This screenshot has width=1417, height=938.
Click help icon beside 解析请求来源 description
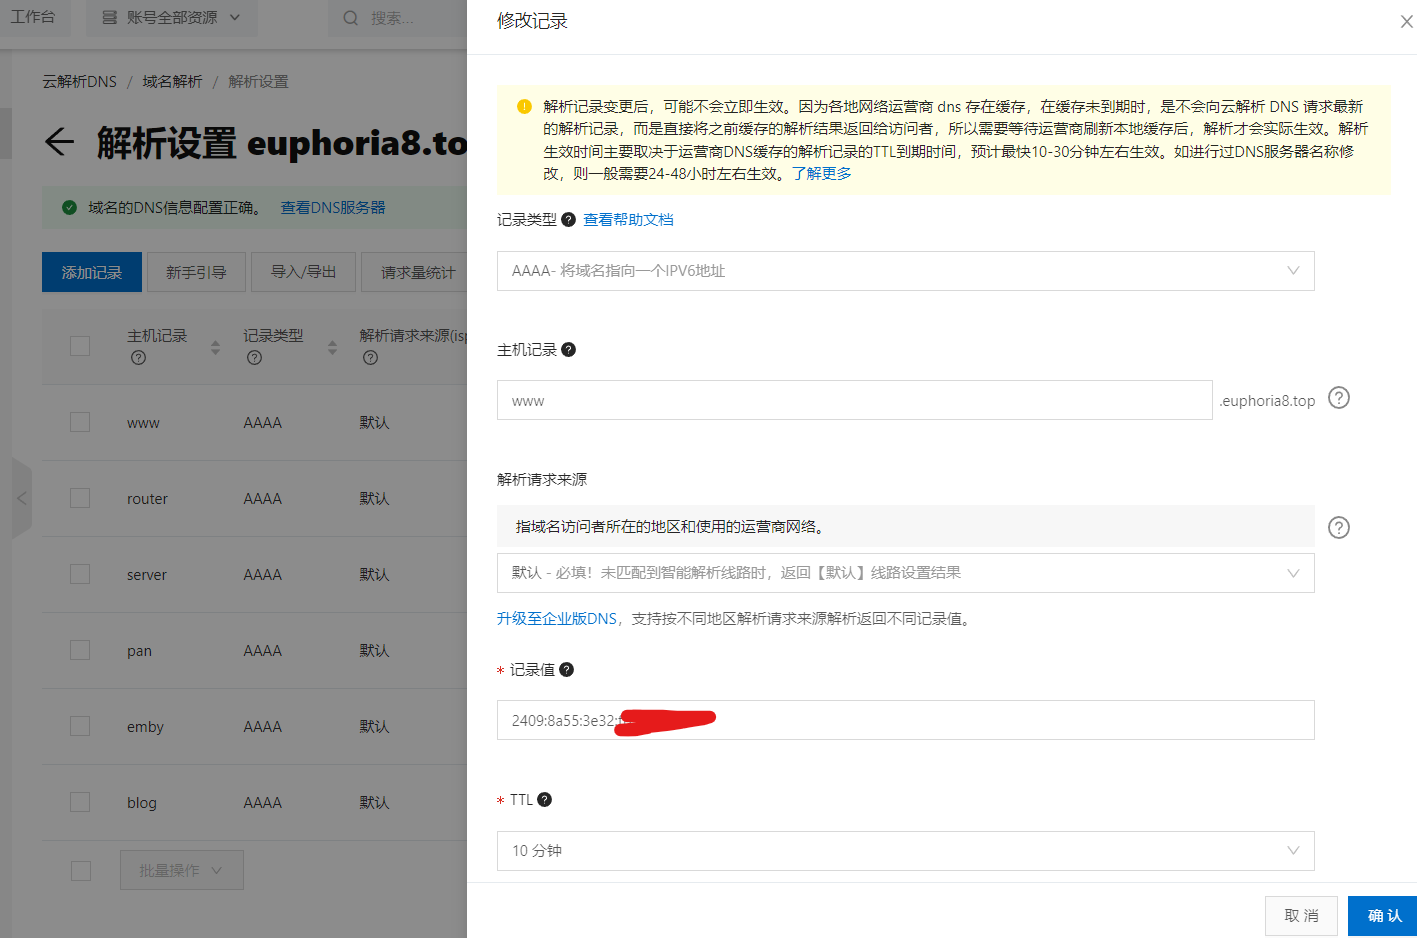(x=1338, y=527)
